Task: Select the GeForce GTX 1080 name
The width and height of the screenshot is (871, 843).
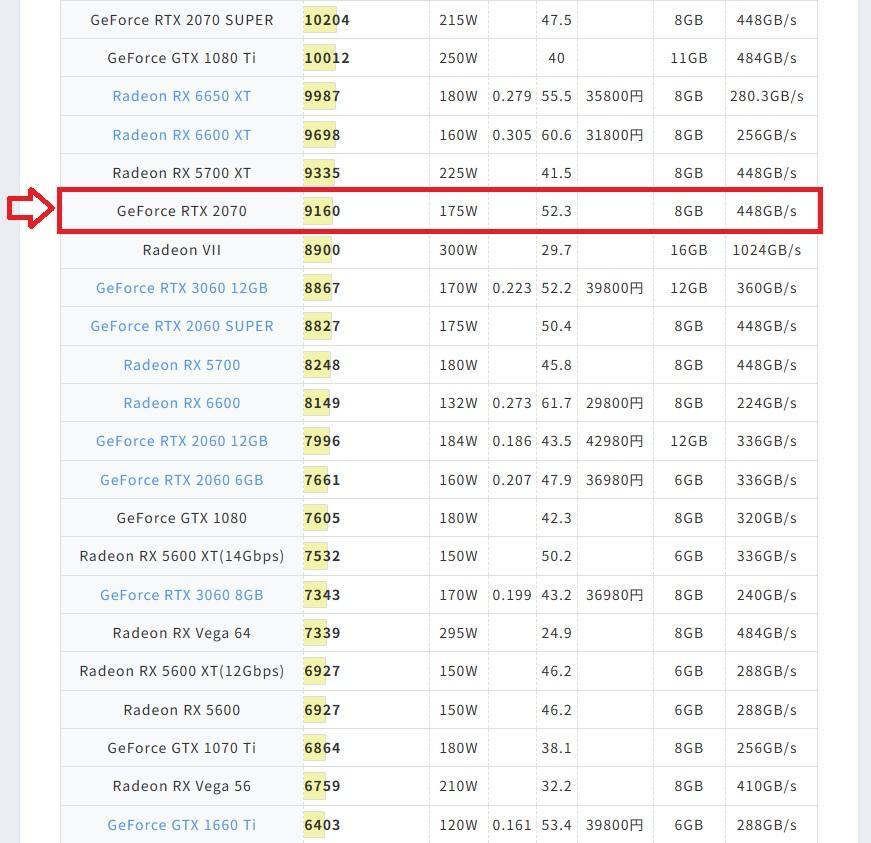Action: pos(182,518)
